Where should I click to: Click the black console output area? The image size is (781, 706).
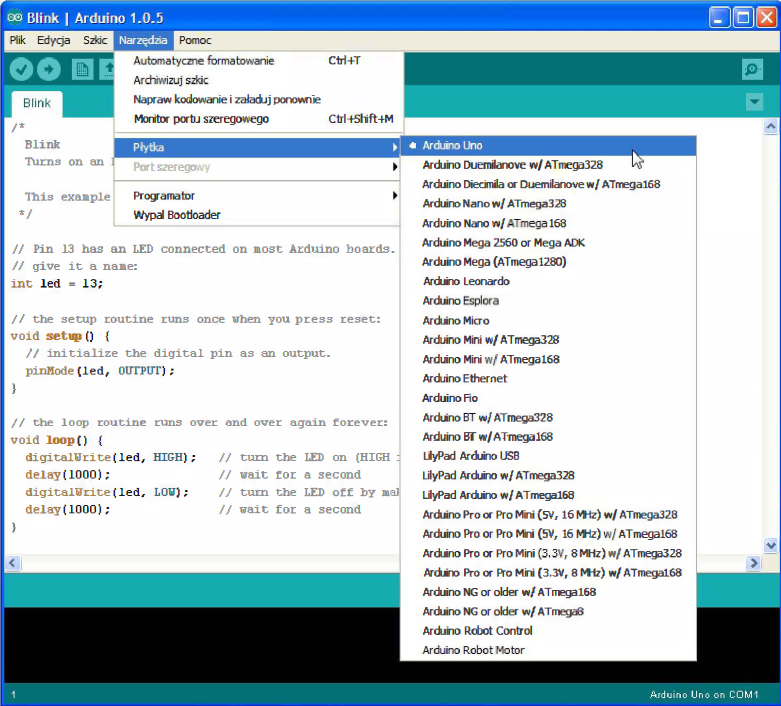click(x=202, y=645)
